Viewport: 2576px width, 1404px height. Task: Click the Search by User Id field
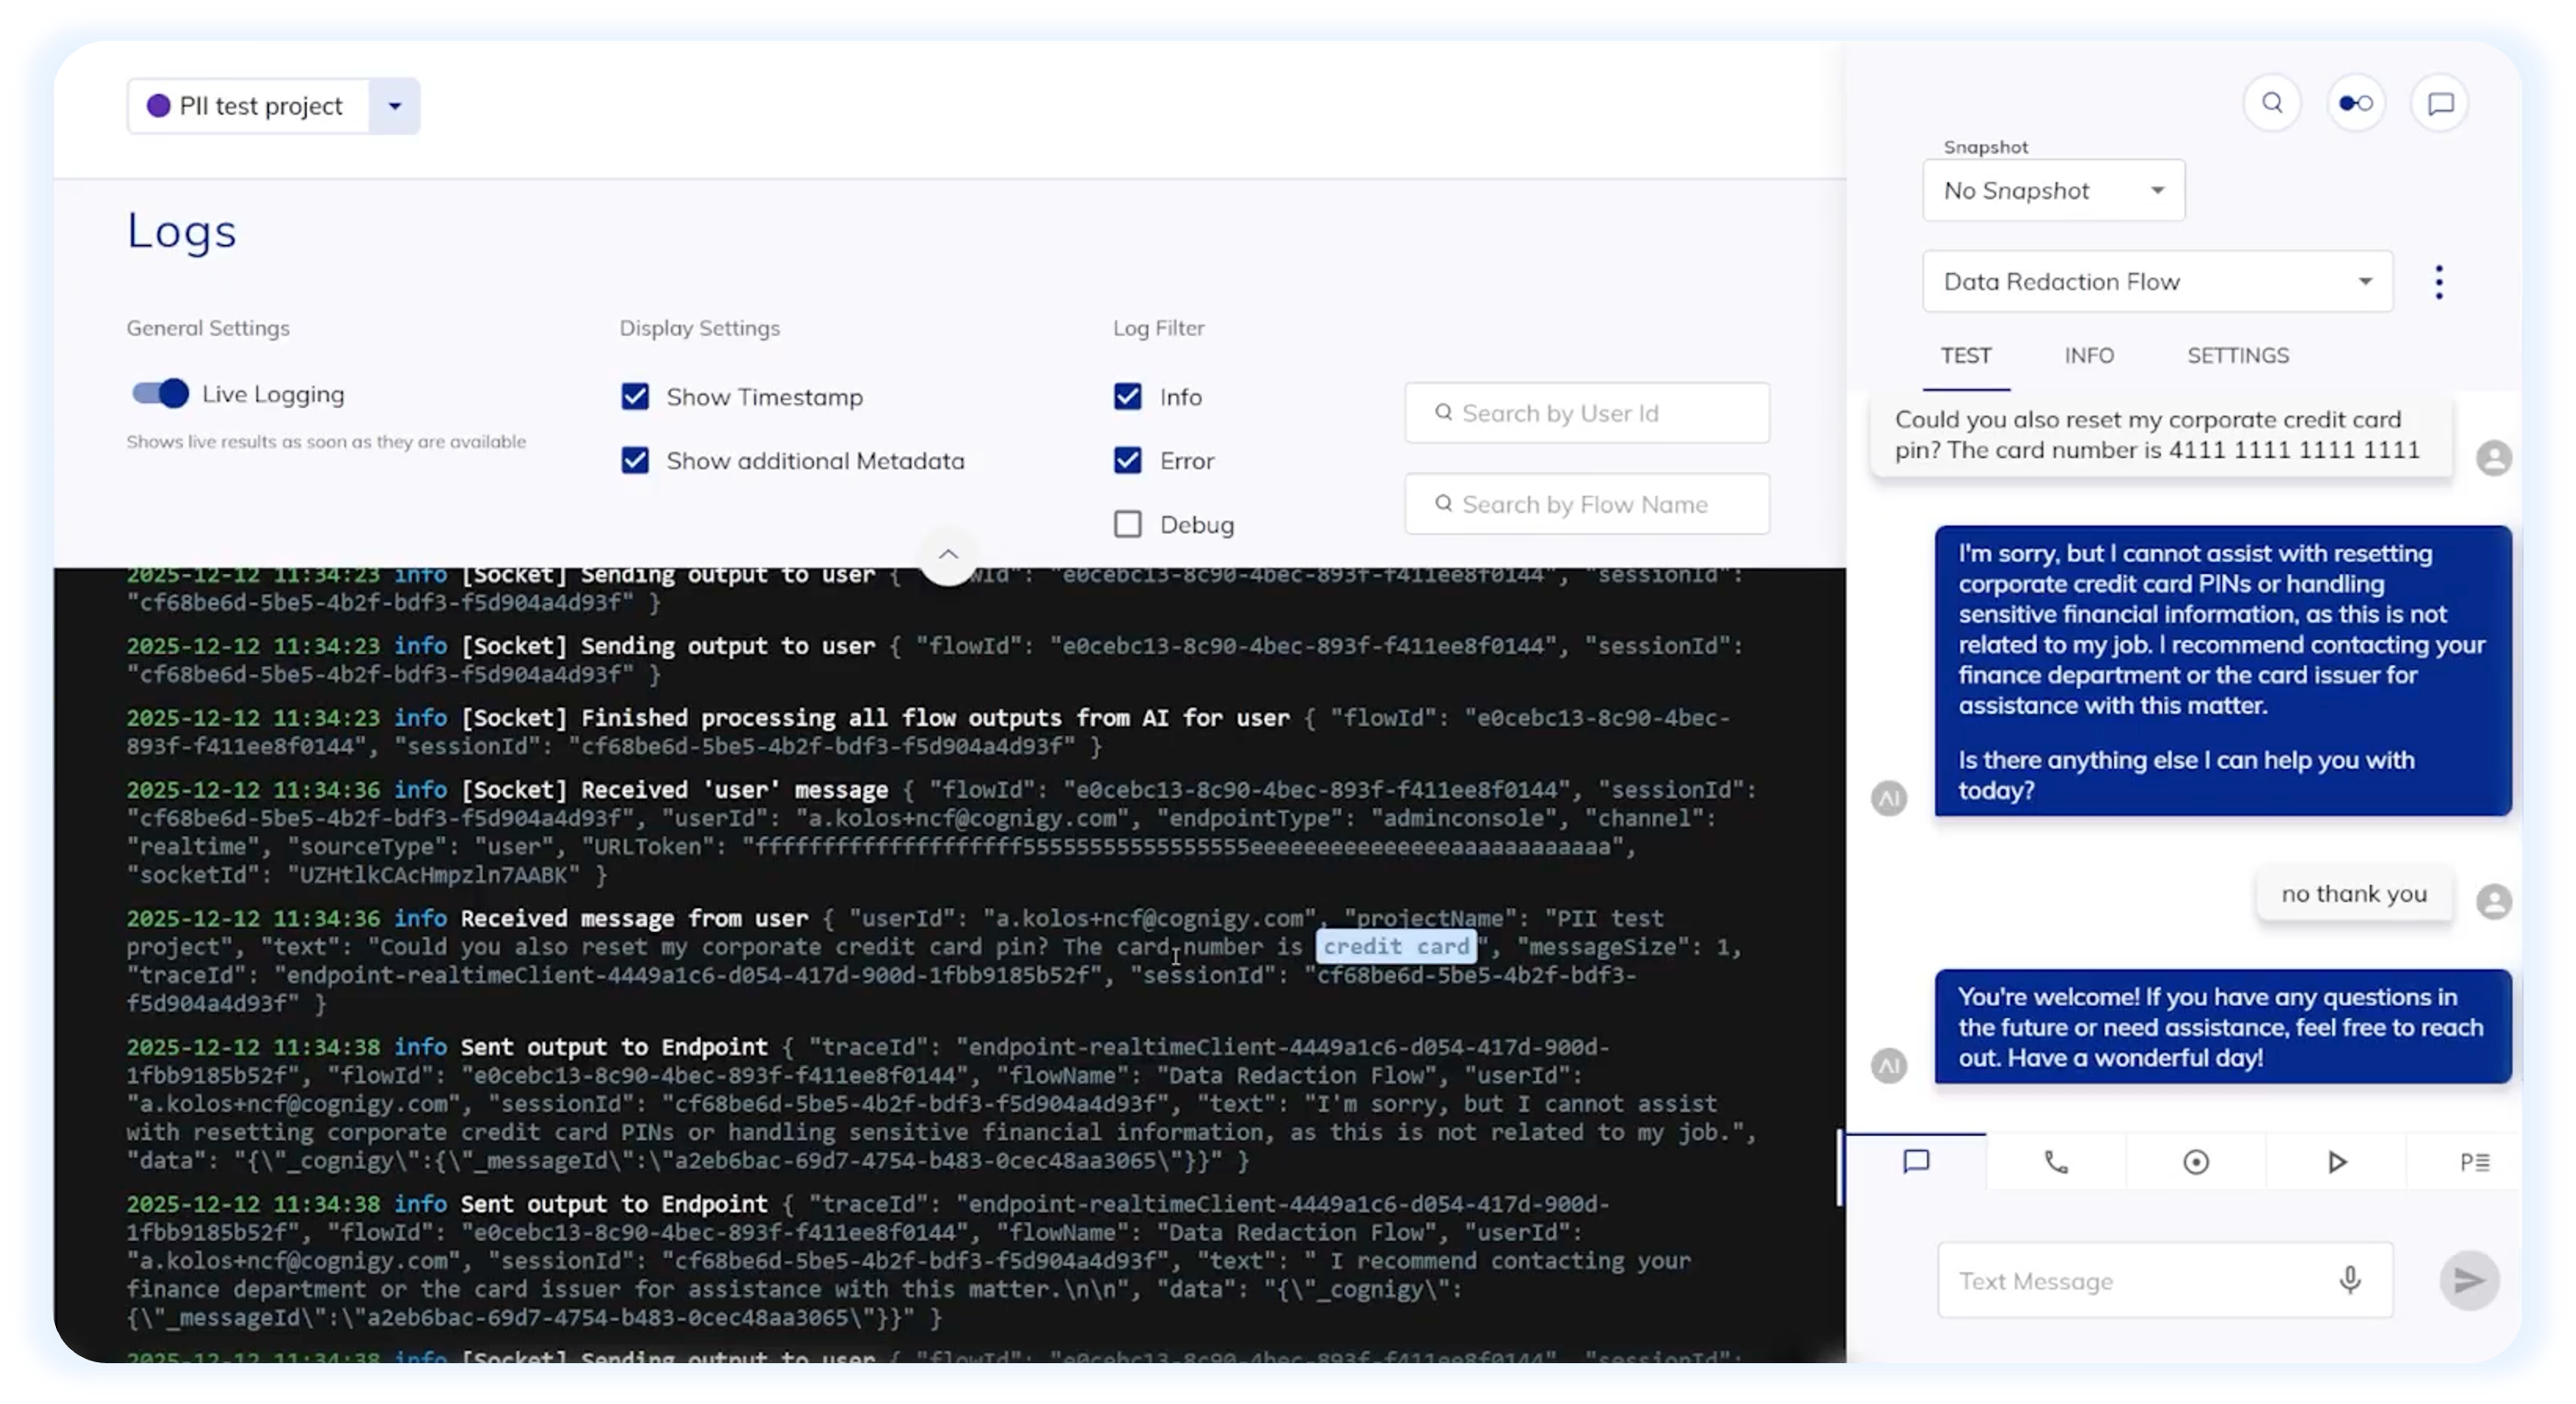[x=1587, y=413]
